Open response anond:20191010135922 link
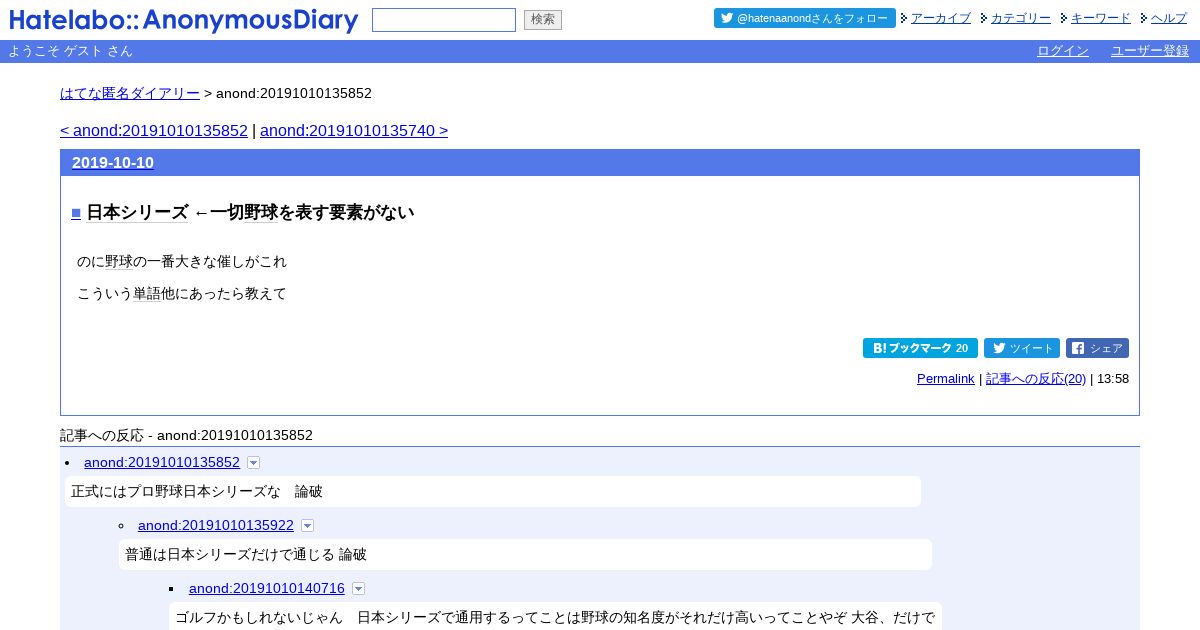 216,525
